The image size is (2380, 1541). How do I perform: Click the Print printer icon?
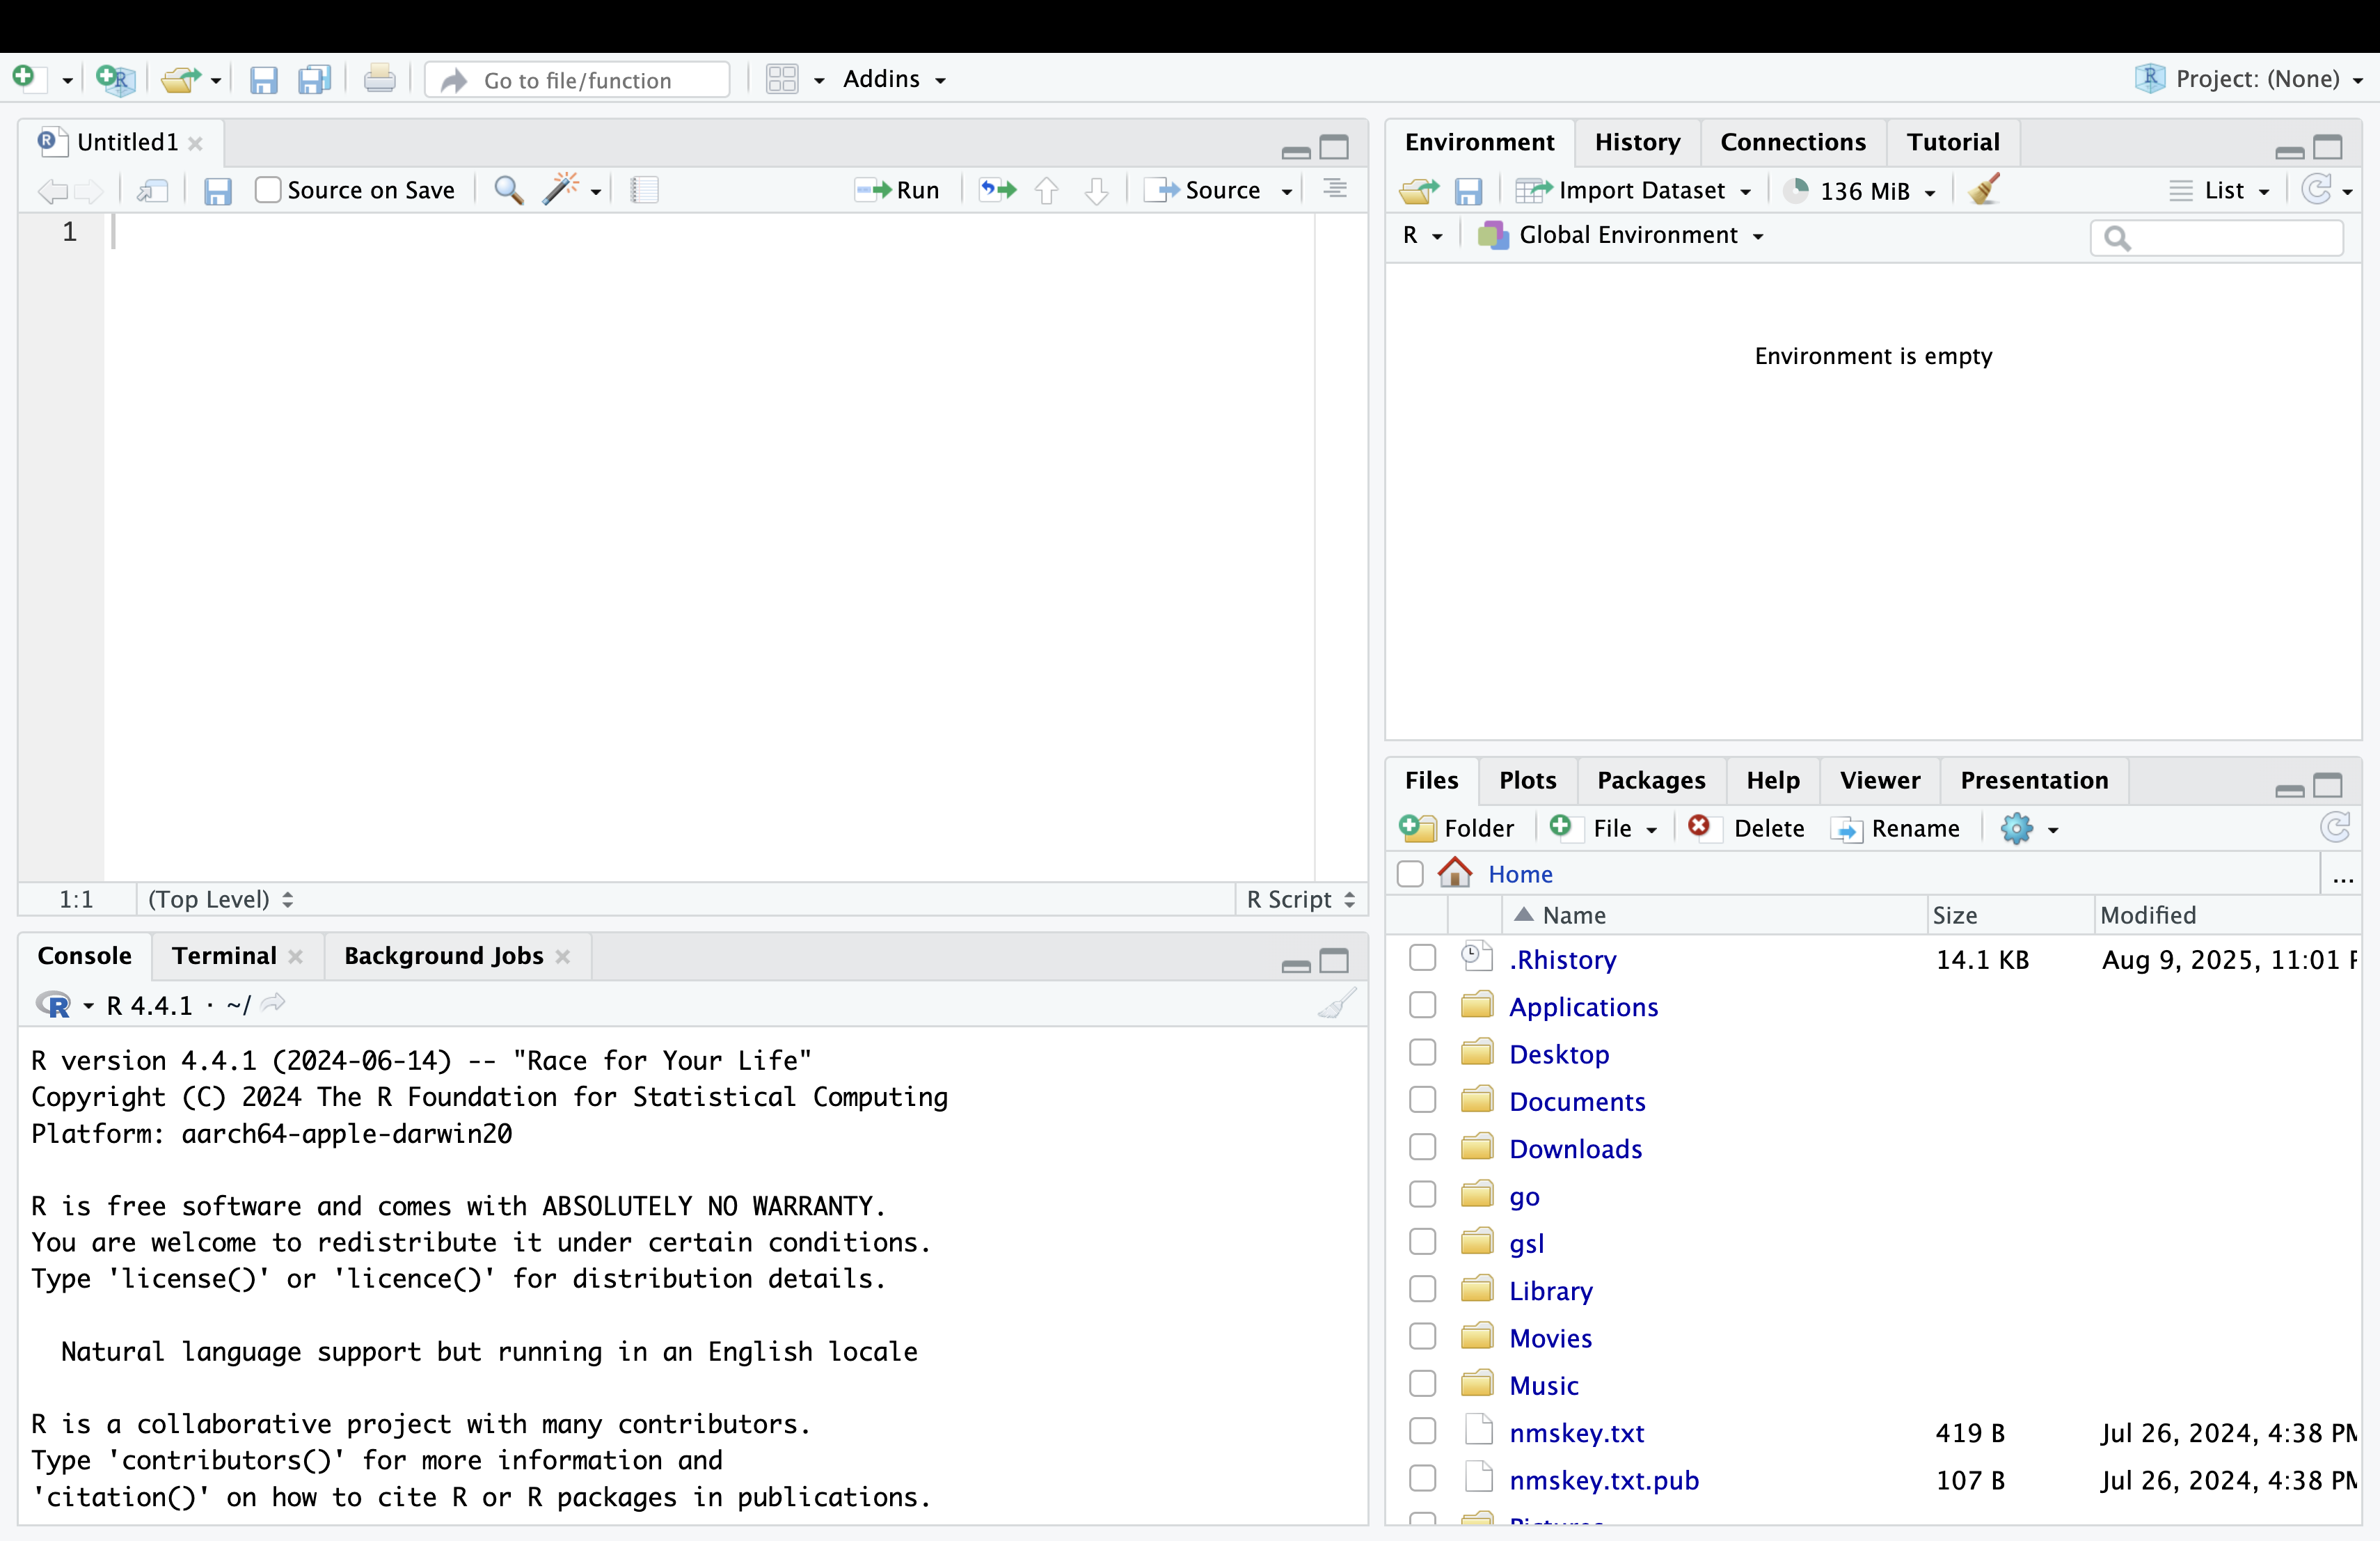(379, 79)
